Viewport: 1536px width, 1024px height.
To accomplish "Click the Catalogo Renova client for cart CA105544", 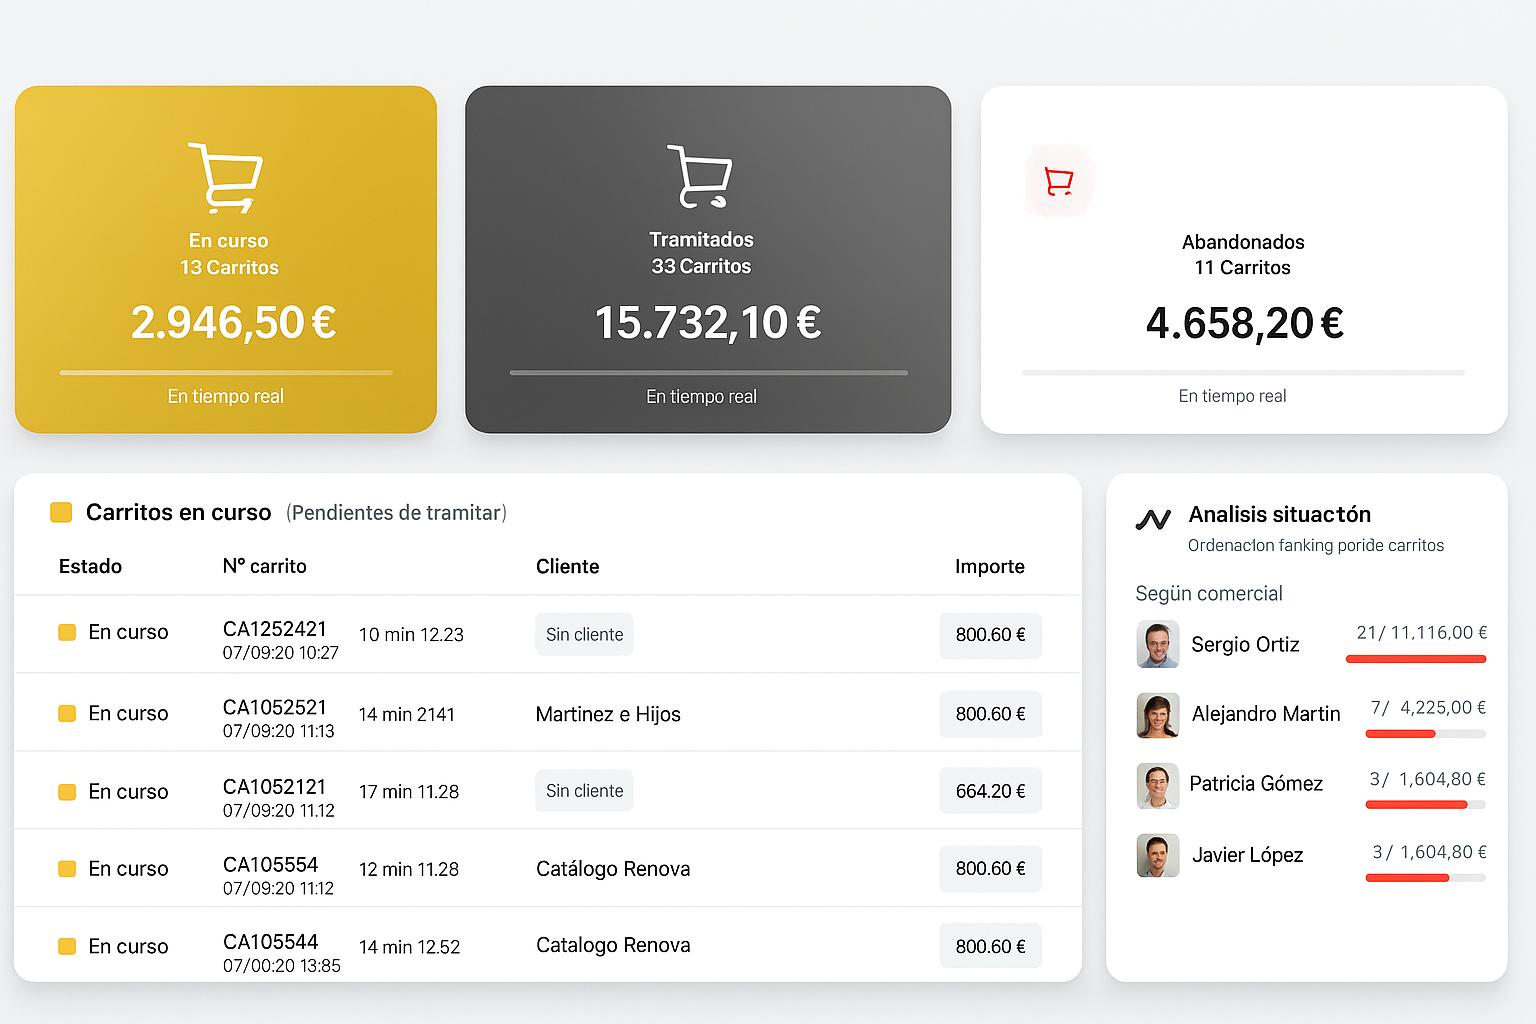I will [x=613, y=945].
